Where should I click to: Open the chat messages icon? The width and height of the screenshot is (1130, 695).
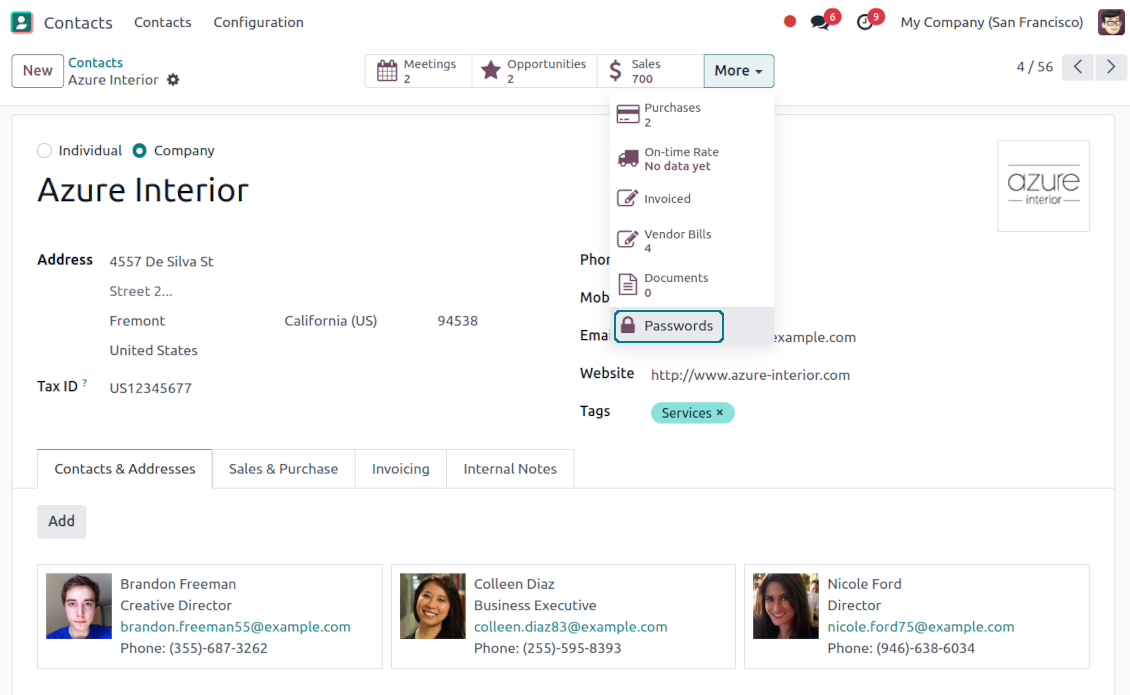tap(821, 22)
